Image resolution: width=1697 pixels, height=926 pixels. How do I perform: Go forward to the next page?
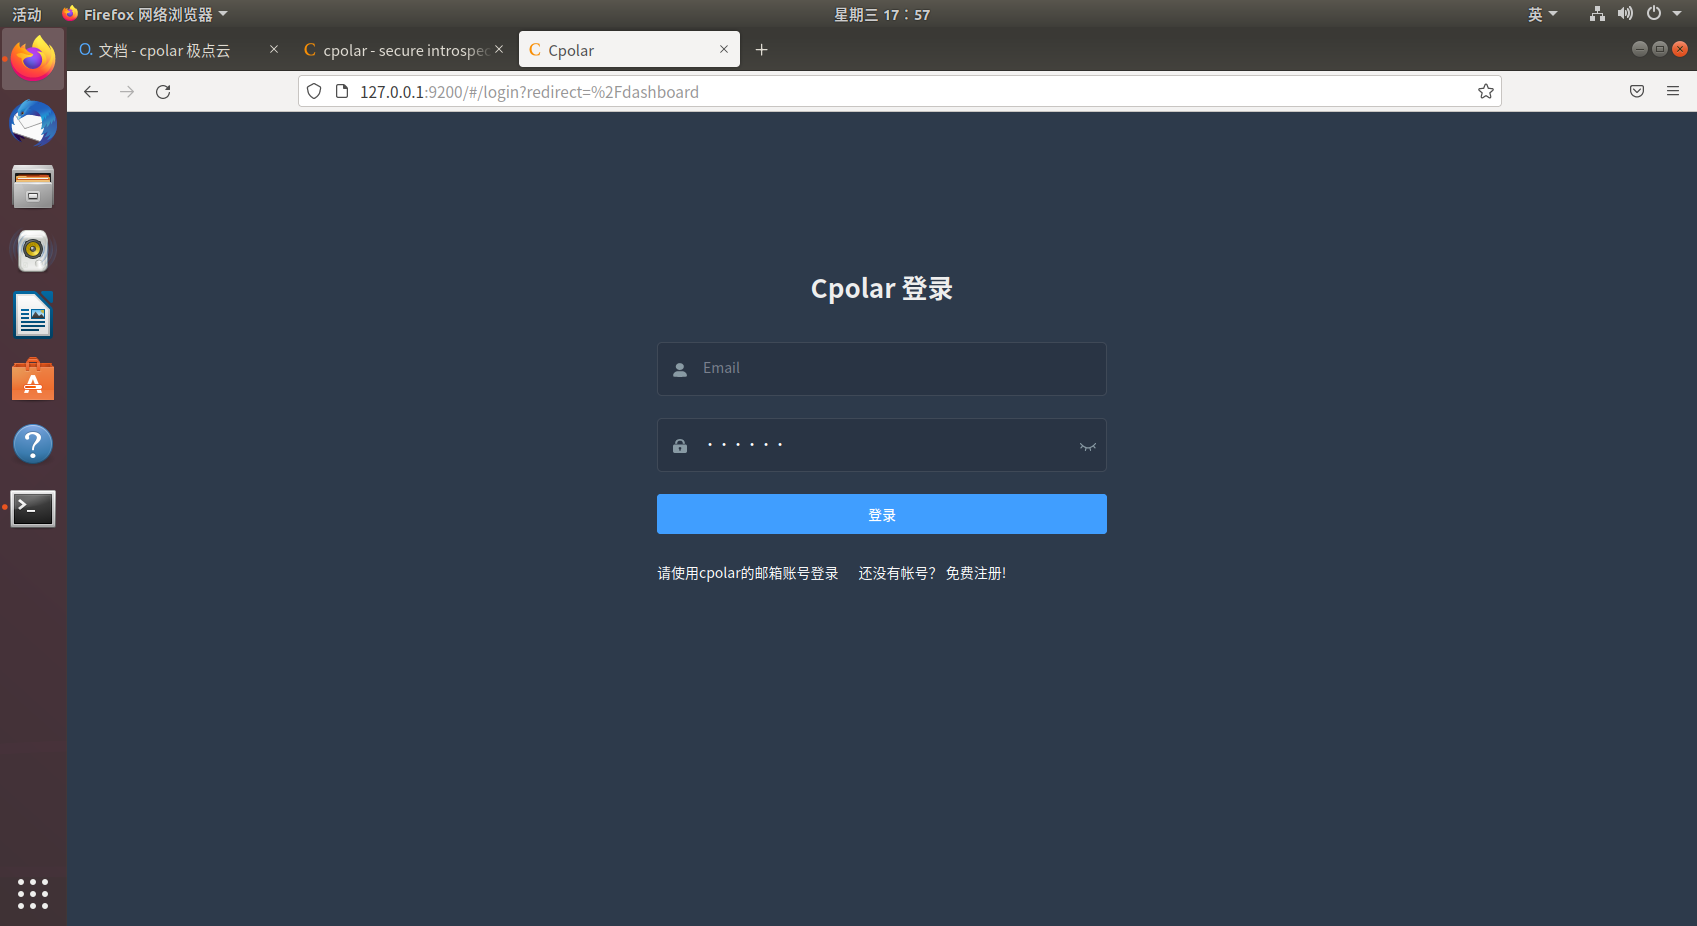tap(127, 92)
